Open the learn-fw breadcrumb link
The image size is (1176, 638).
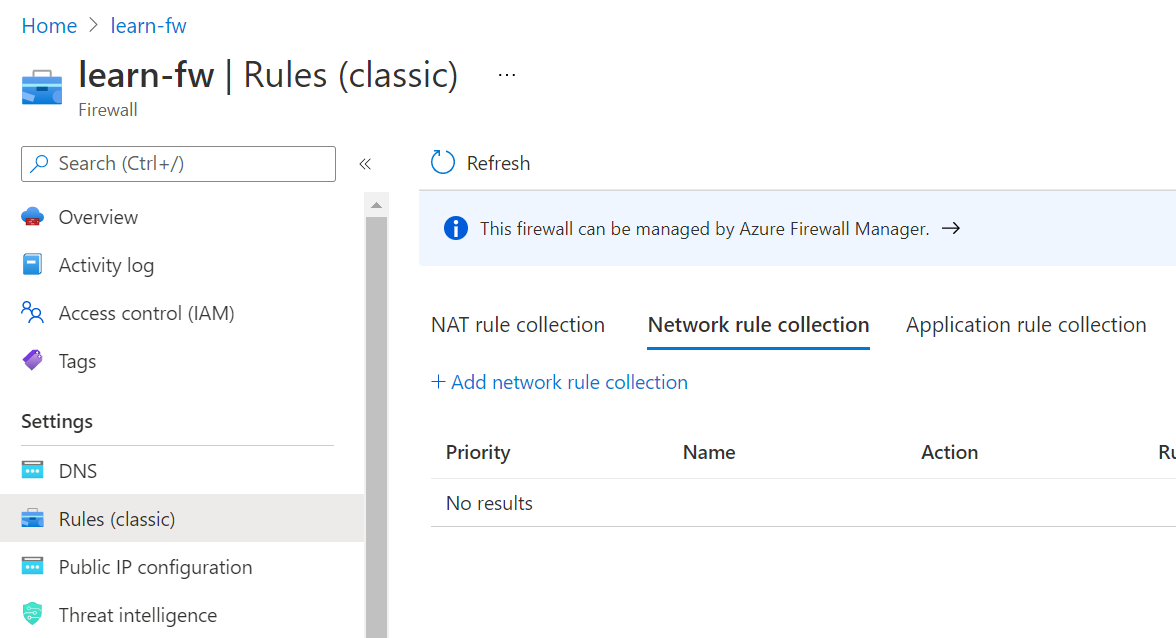(x=148, y=25)
